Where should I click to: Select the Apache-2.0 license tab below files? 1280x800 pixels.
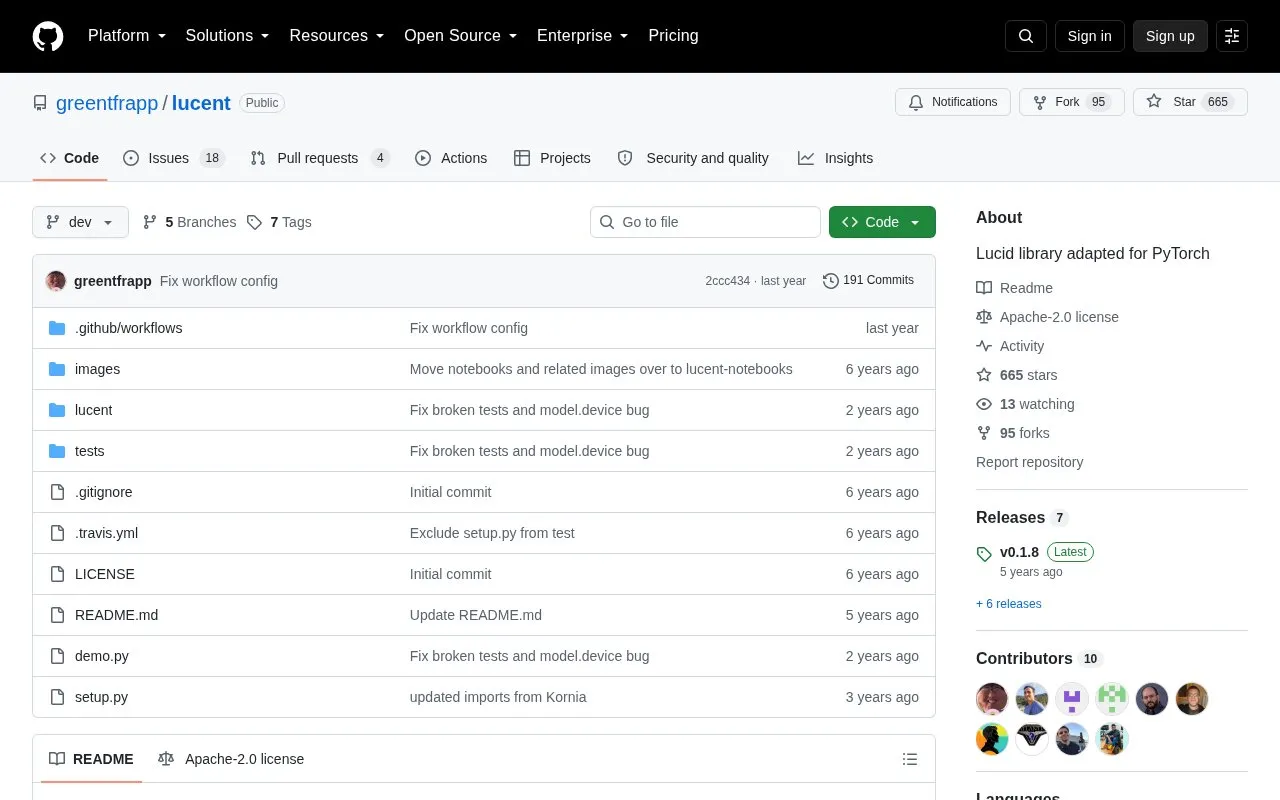point(231,759)
